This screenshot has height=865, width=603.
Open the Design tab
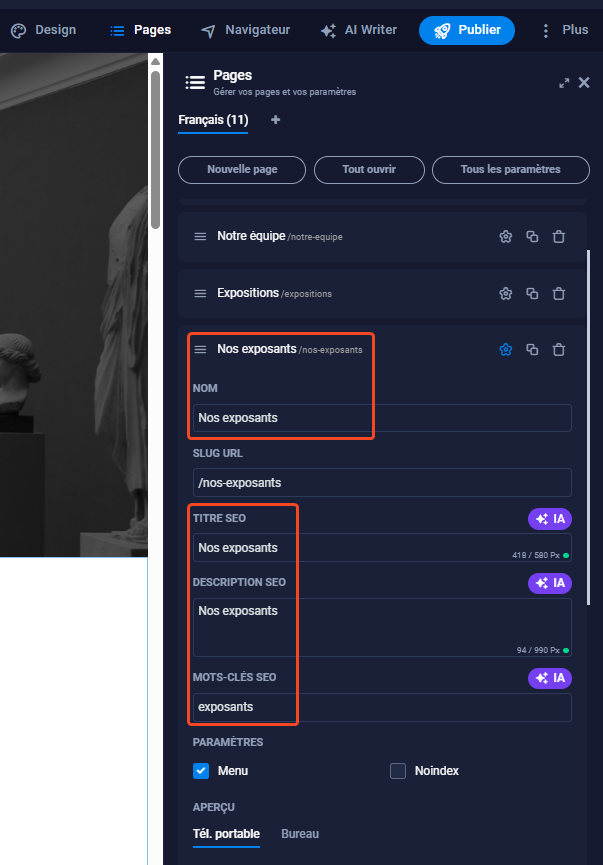click(x=44, y=30)
